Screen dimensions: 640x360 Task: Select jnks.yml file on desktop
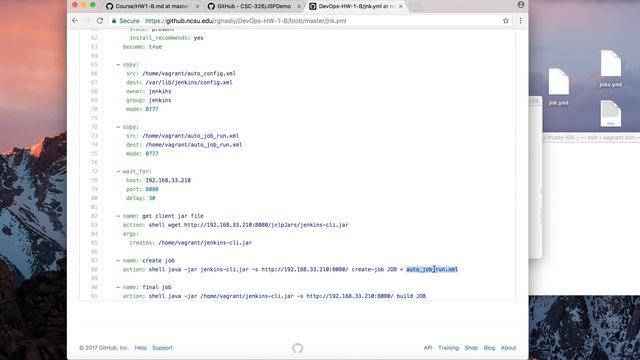click(611, 69)
